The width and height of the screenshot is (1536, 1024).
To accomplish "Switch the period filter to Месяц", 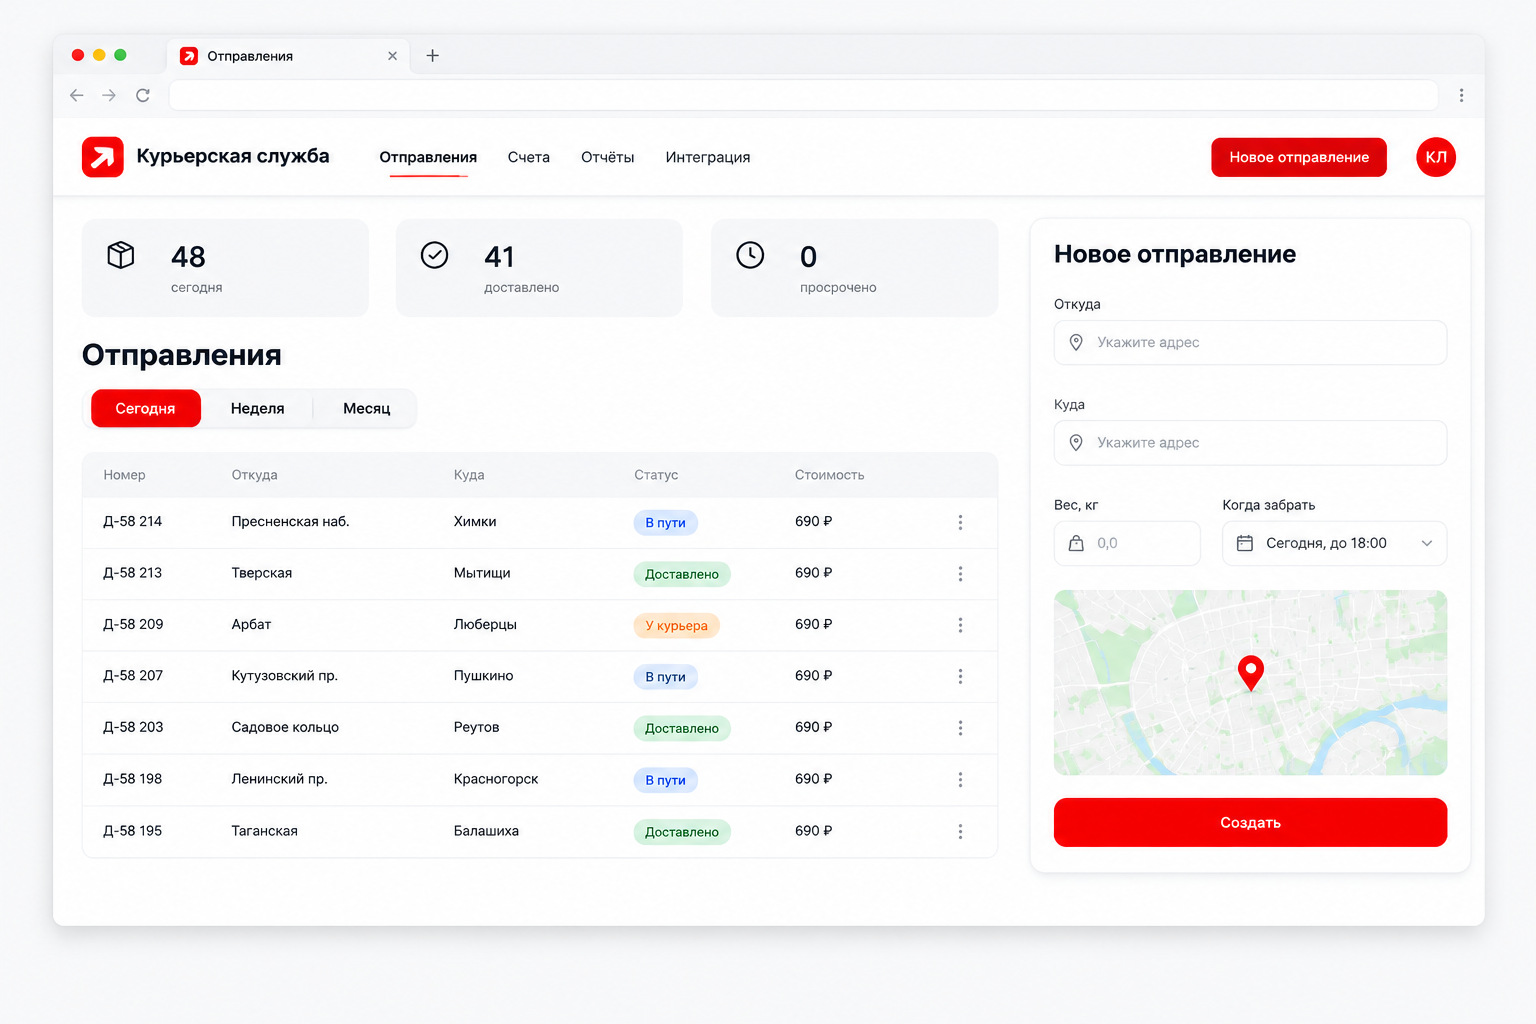I will (x=366, y=408).
